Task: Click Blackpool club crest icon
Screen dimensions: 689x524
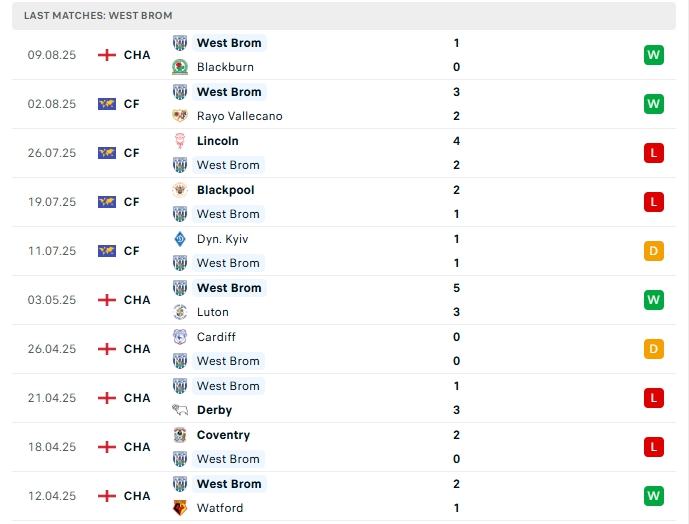Action: click(x=180, y=190)
